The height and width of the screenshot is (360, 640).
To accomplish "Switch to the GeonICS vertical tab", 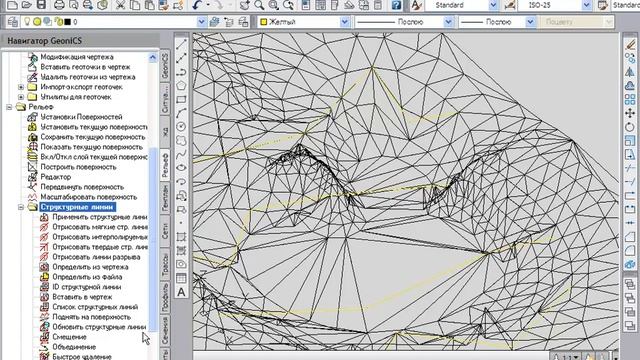I will (165, 65).
